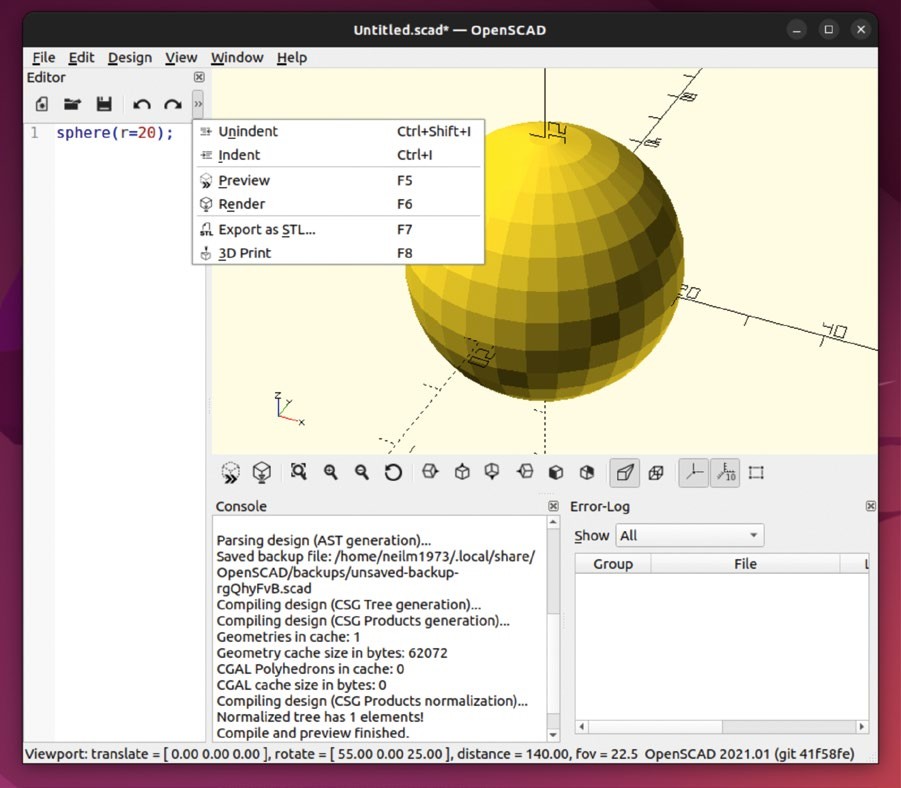Open the Design menu

coord(130,57)
